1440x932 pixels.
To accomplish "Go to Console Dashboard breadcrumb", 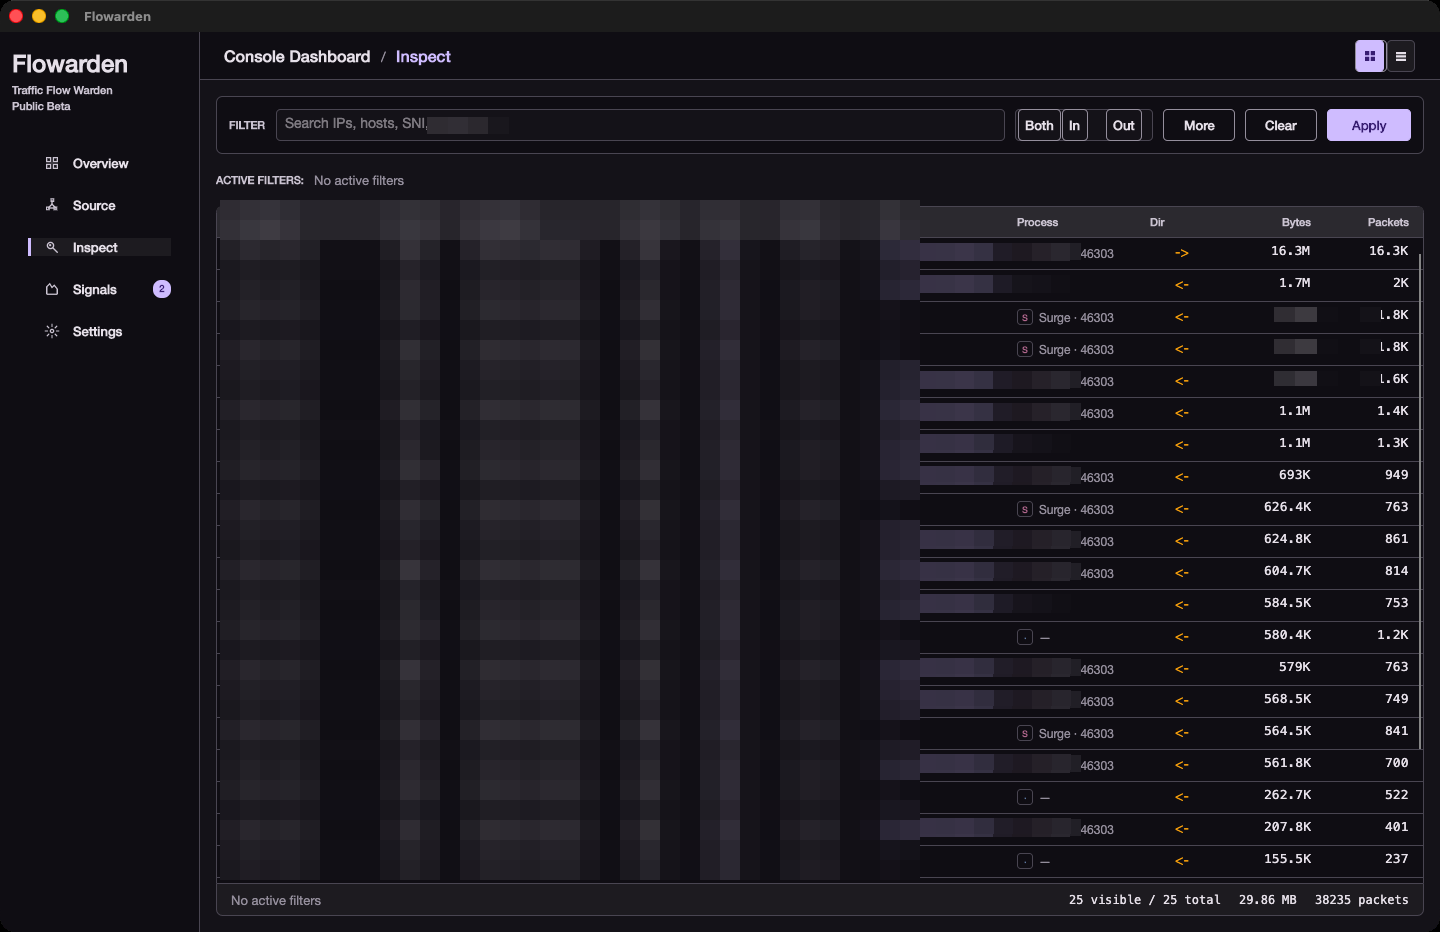I will coord(297,57).
